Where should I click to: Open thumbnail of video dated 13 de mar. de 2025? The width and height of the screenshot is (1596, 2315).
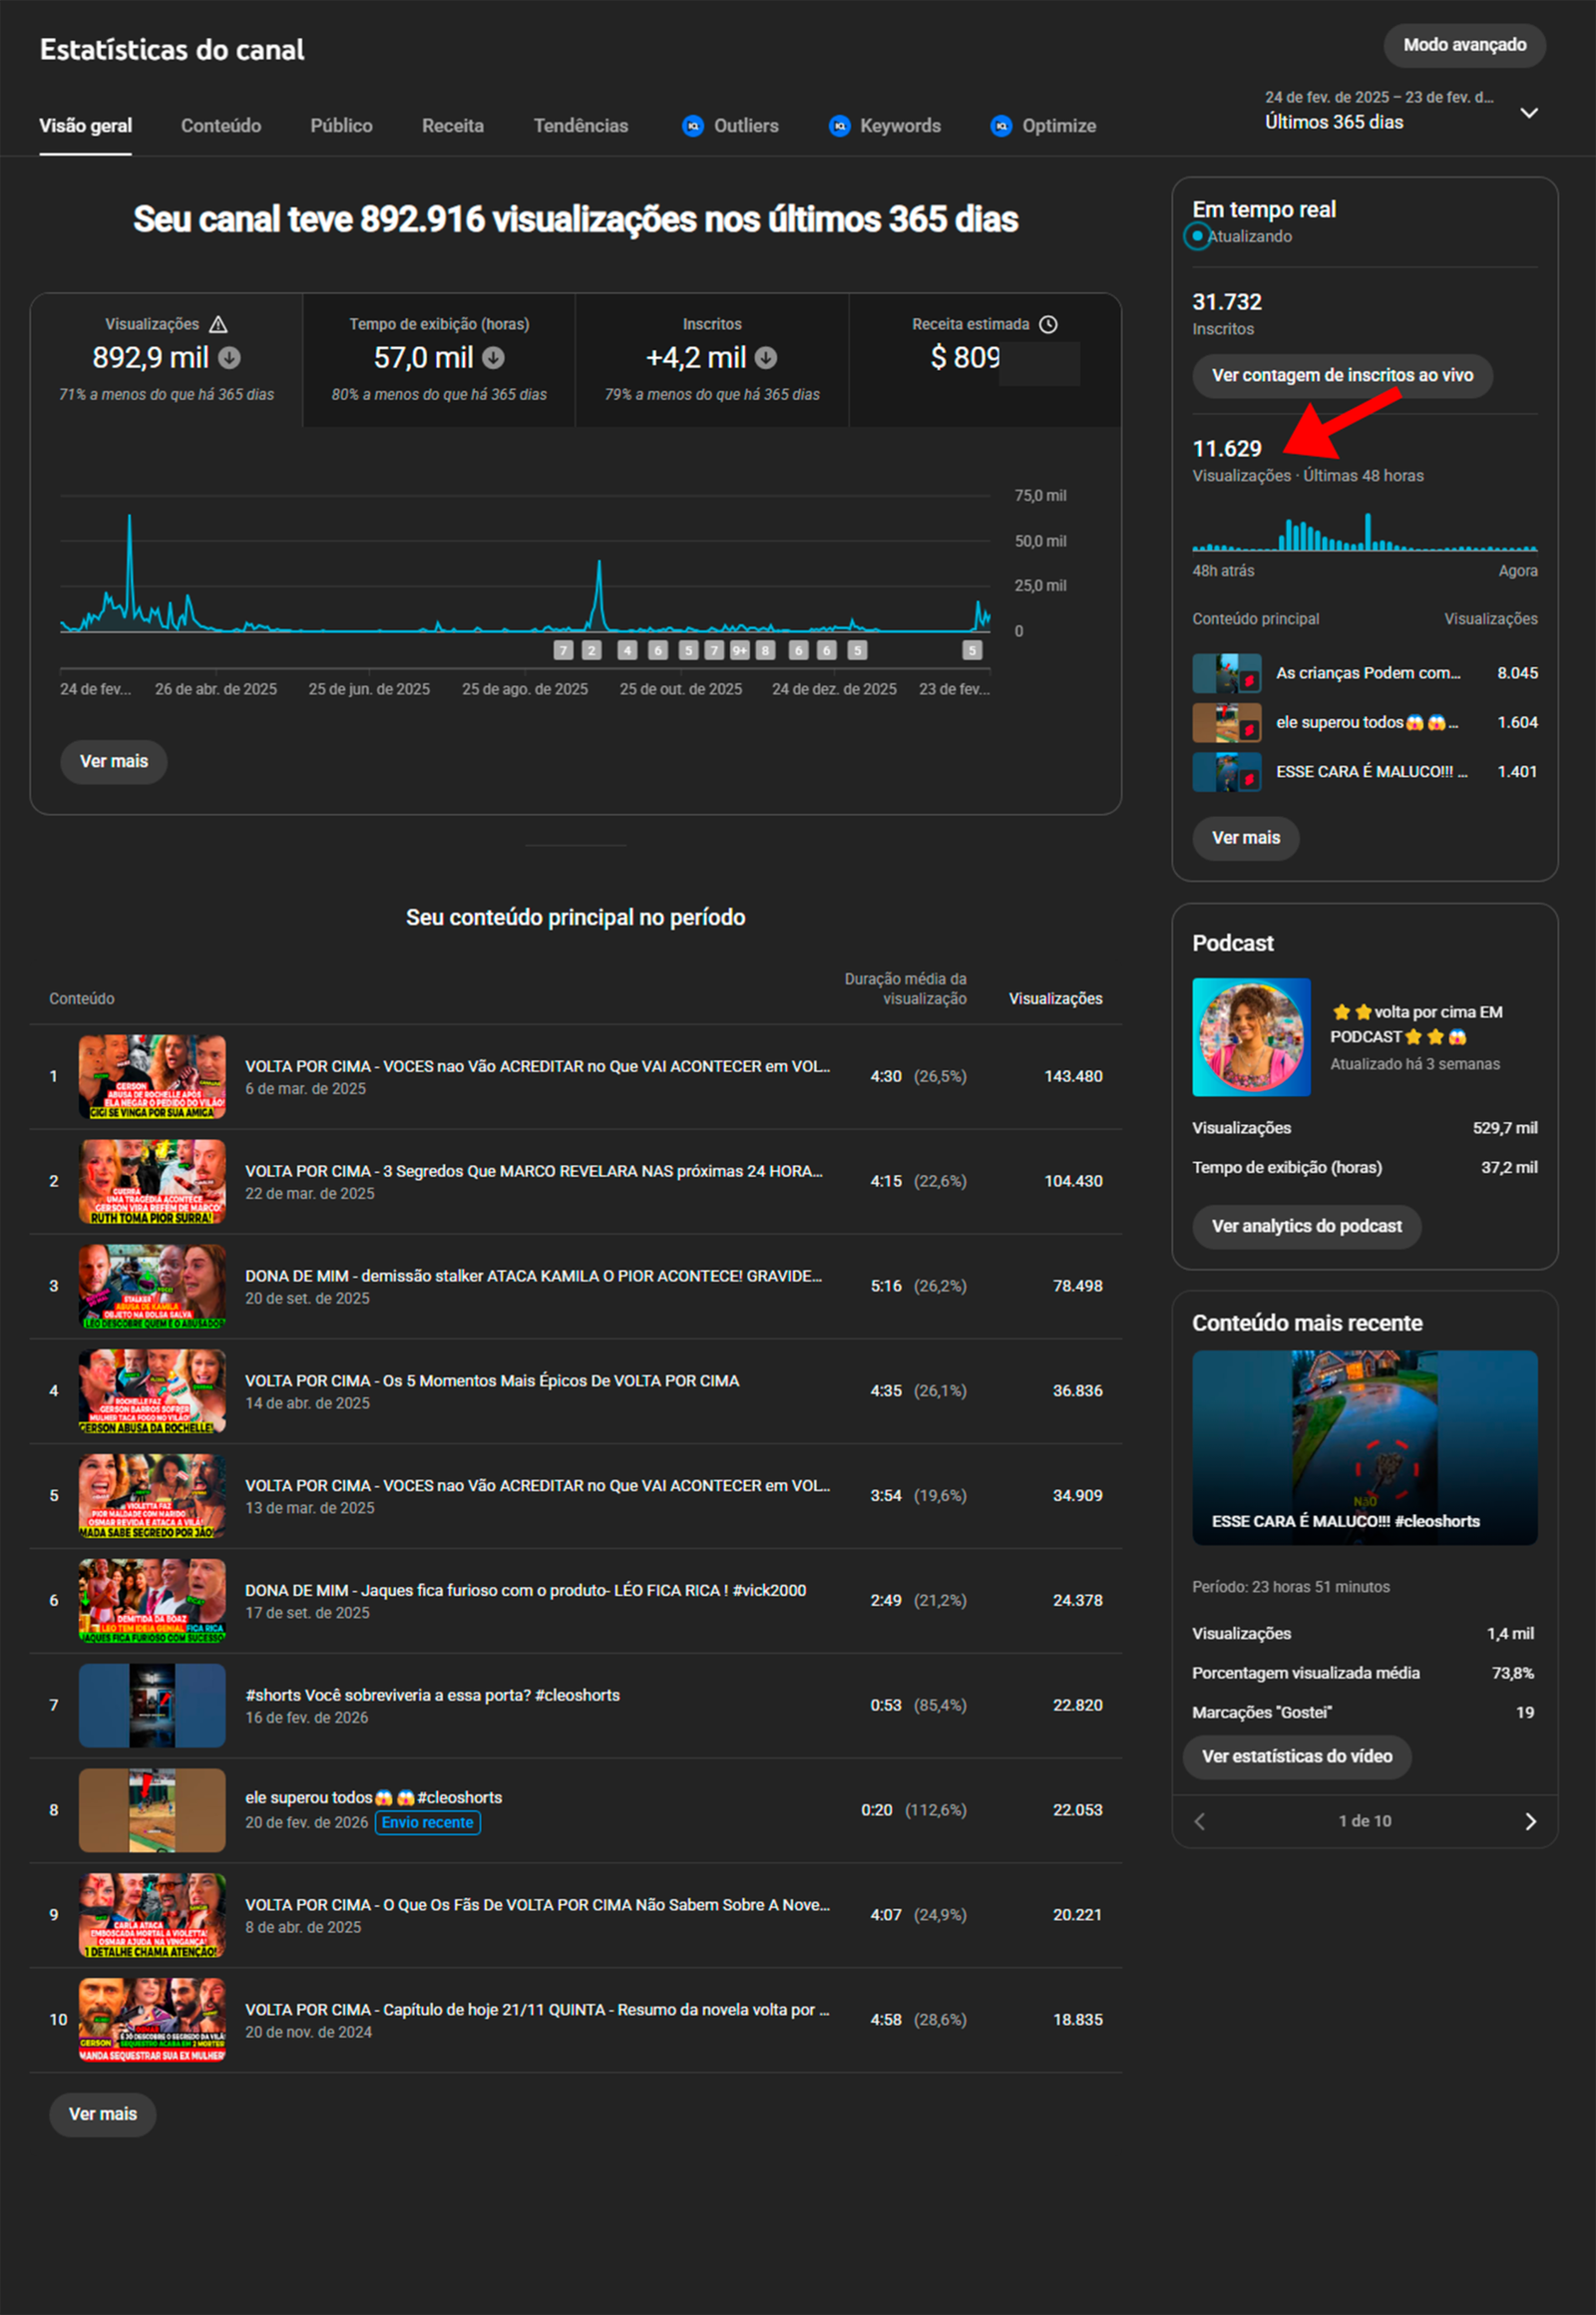(x=152, y=1496)
